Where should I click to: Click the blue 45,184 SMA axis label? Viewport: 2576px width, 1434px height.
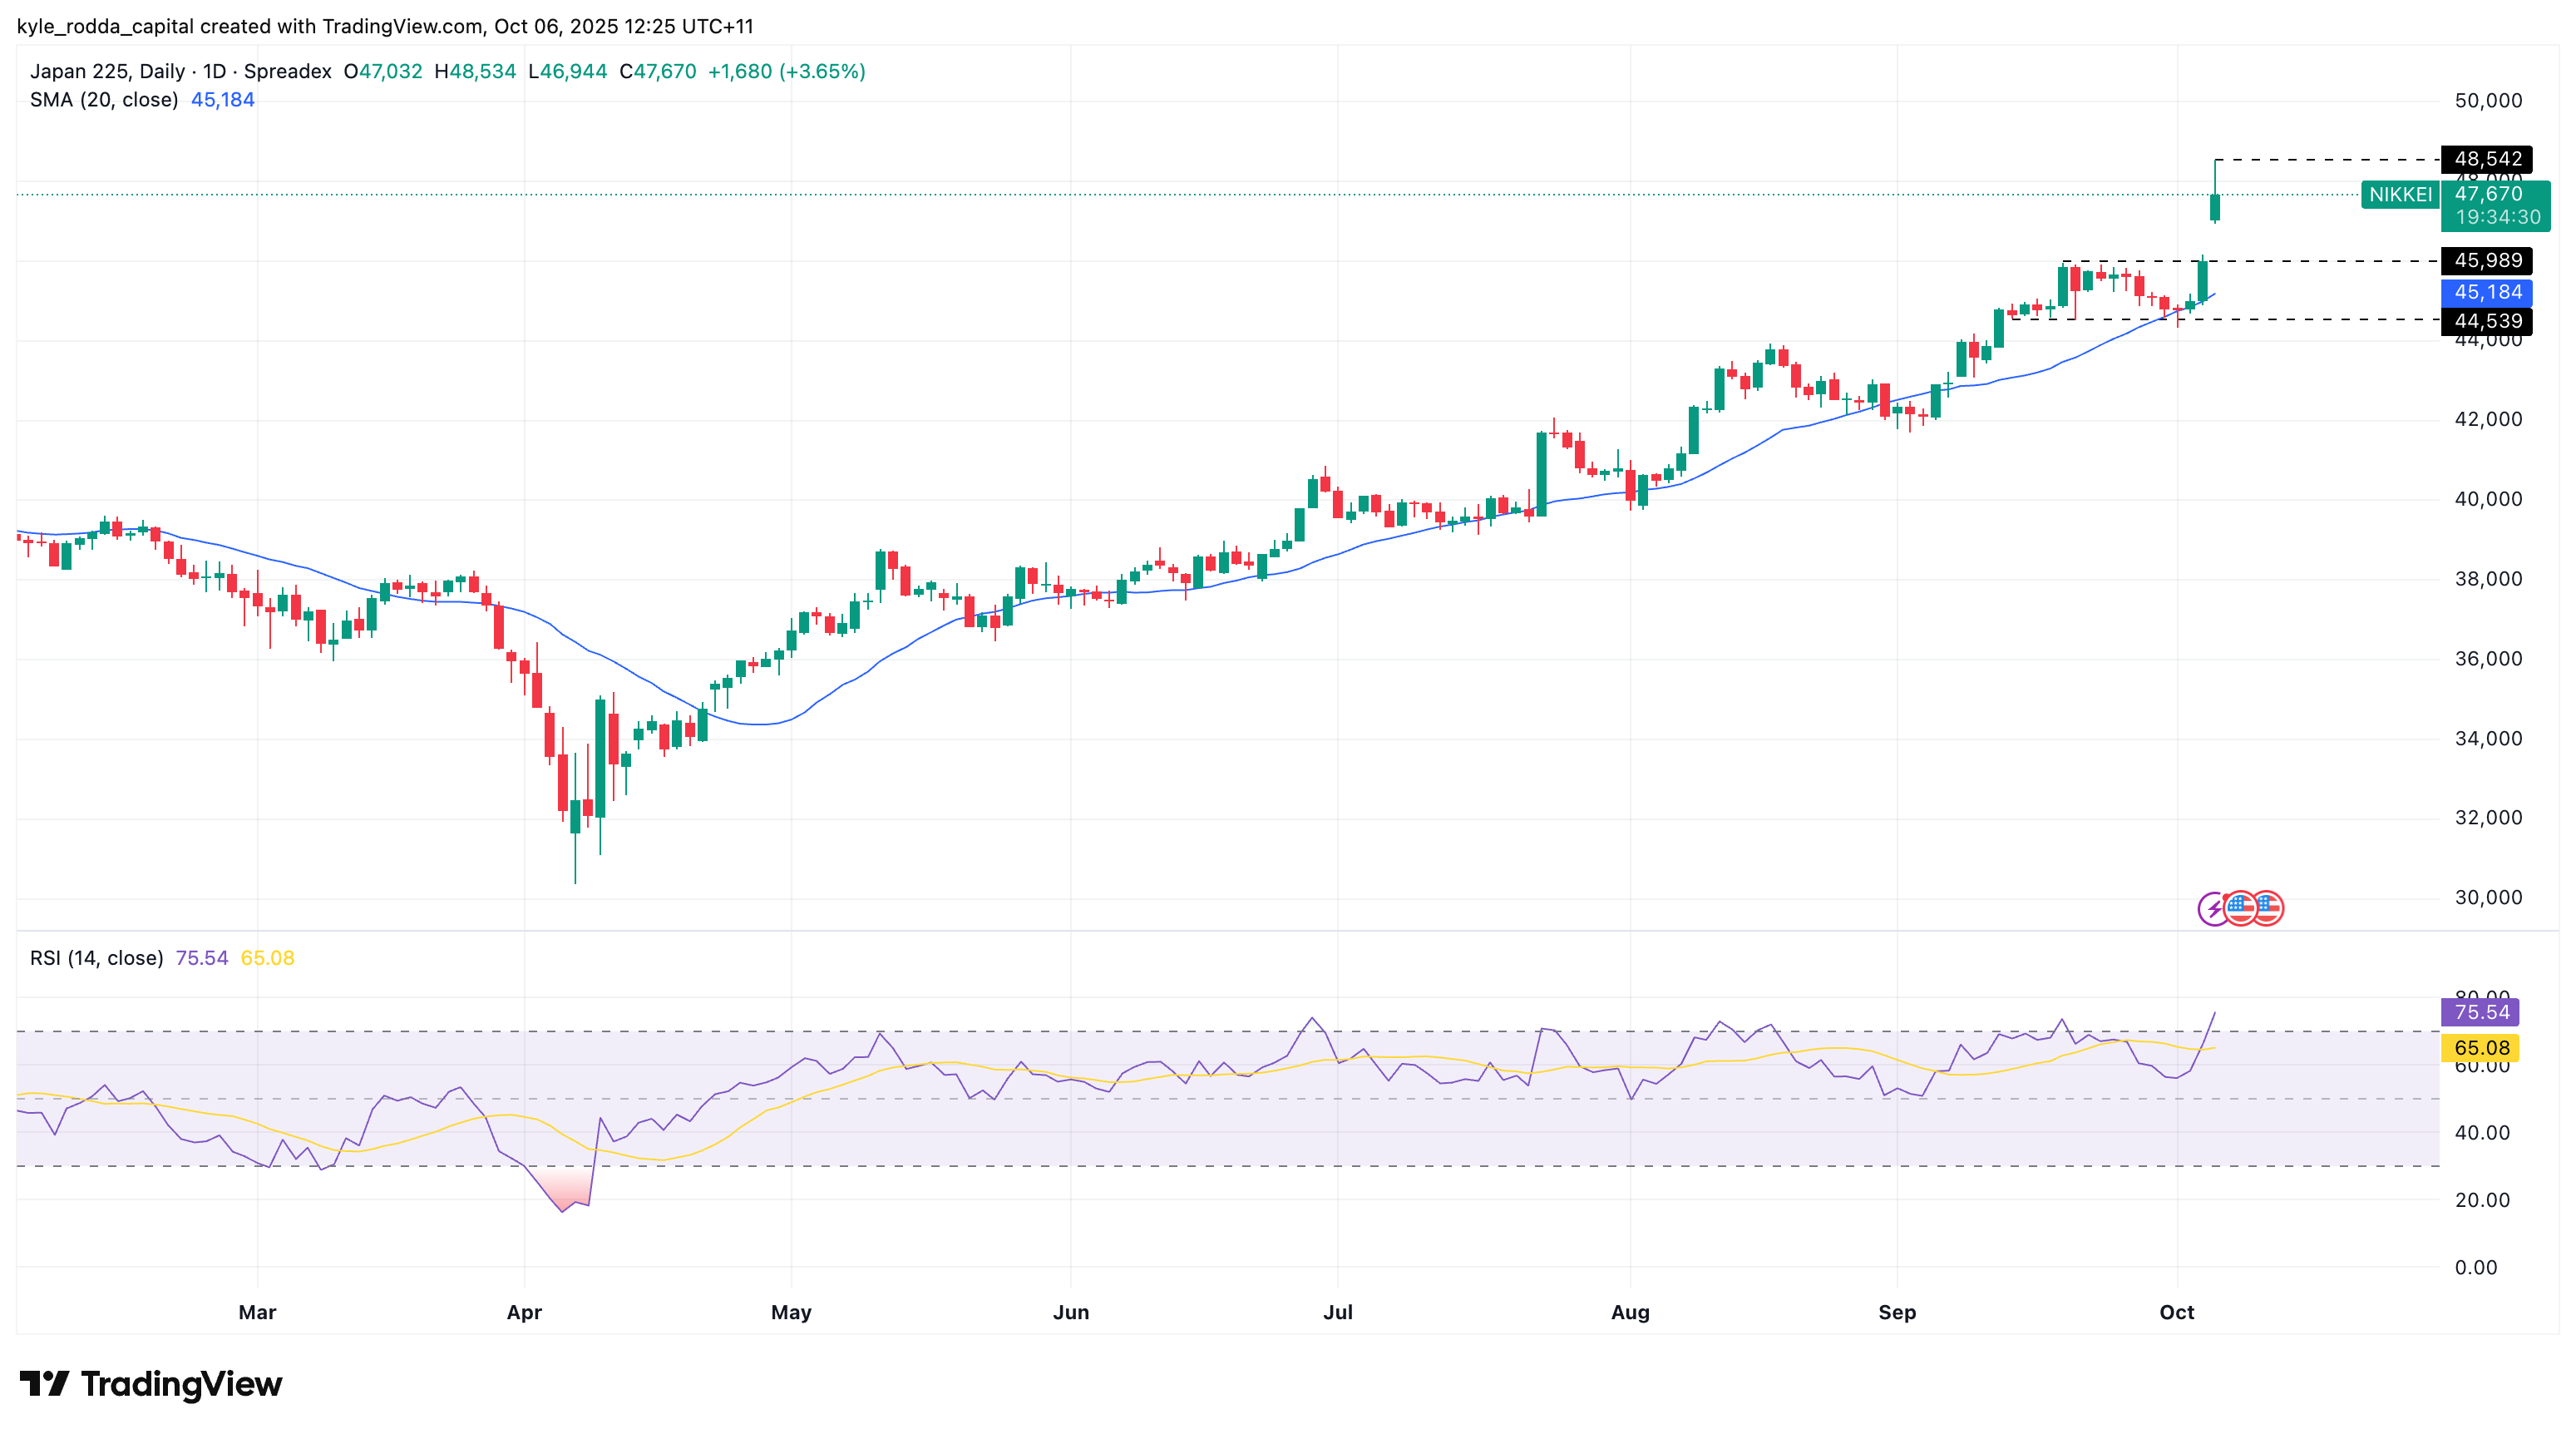pos(2487,292)
